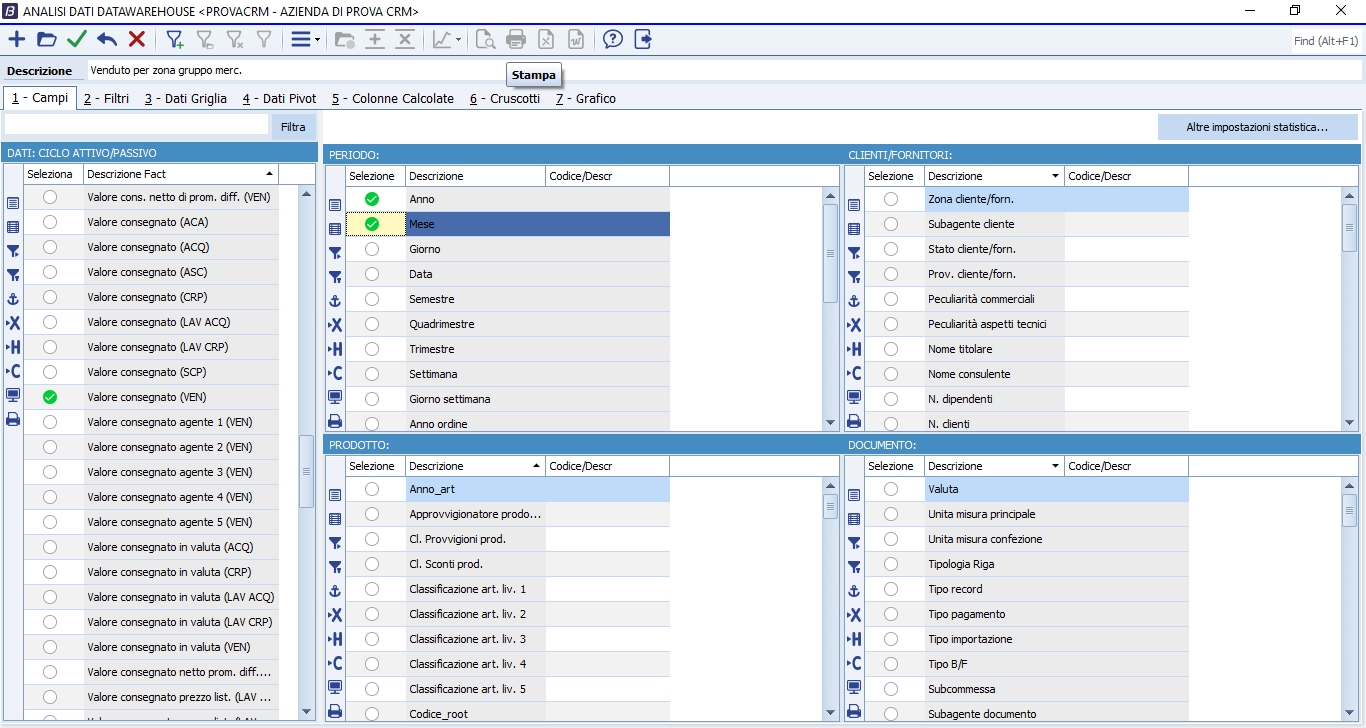This screenshot has width=1366, height=728.
Task: Click the Filtra button
Action: [x=293, y=127]
